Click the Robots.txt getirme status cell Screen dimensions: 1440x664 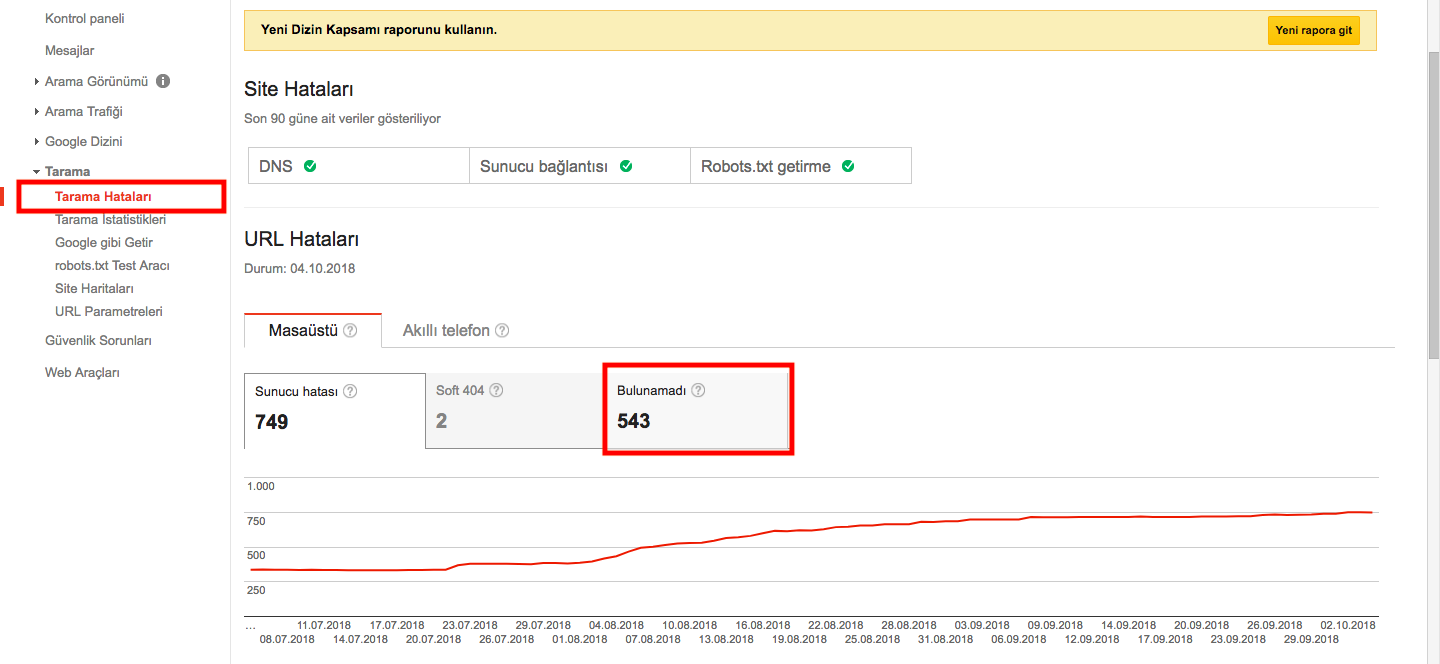click(801, 166)
